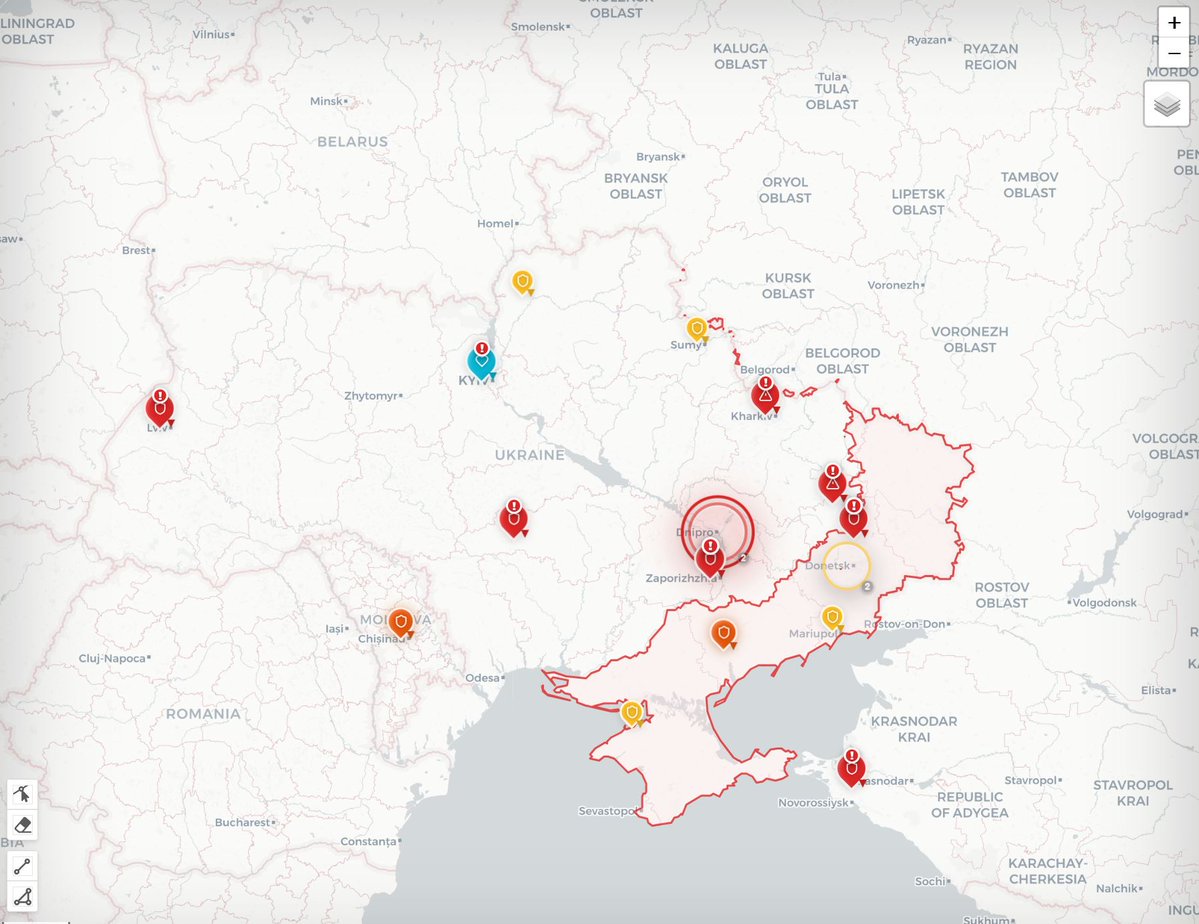Viewport: 1199px width, 924px height.
Task: Select the orange marker near Chisinau
Action: [x=400, y=621]
